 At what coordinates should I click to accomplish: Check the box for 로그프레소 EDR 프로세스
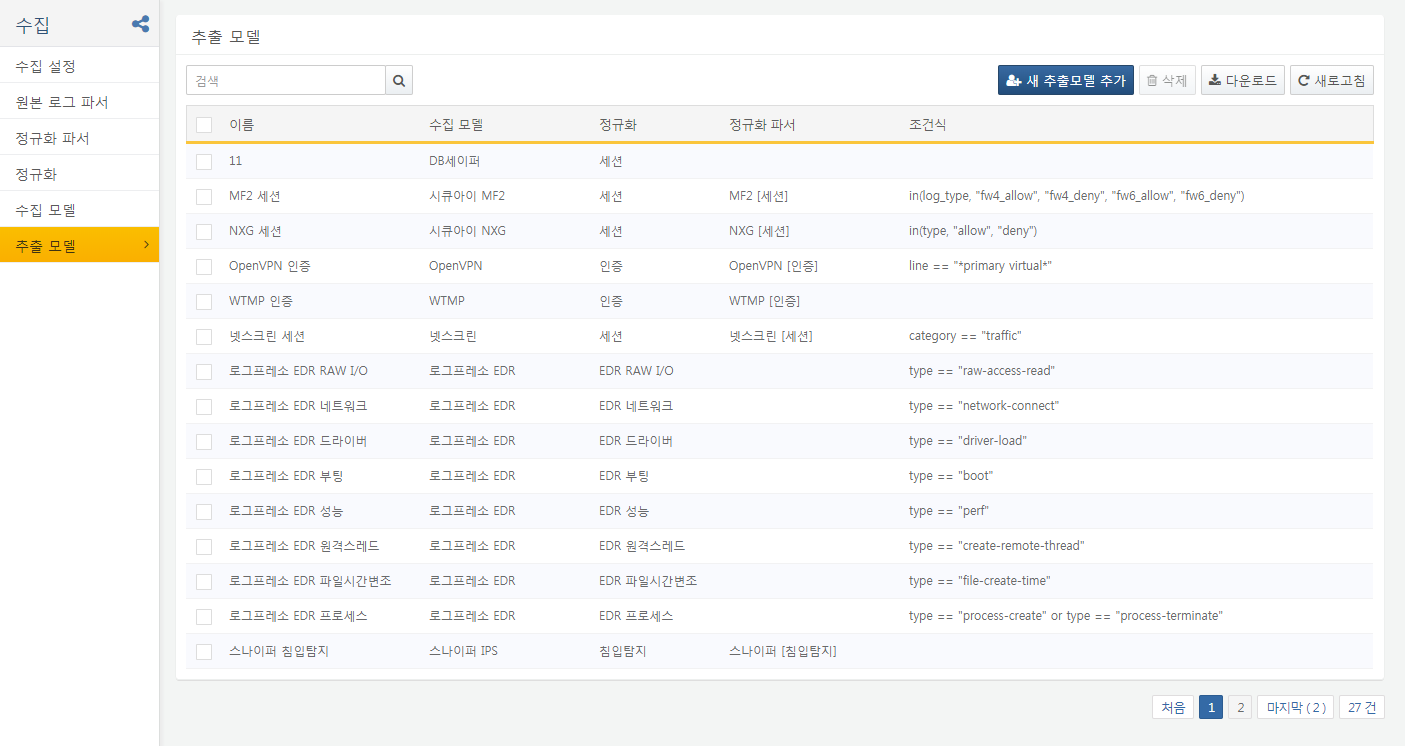[204, 616]
